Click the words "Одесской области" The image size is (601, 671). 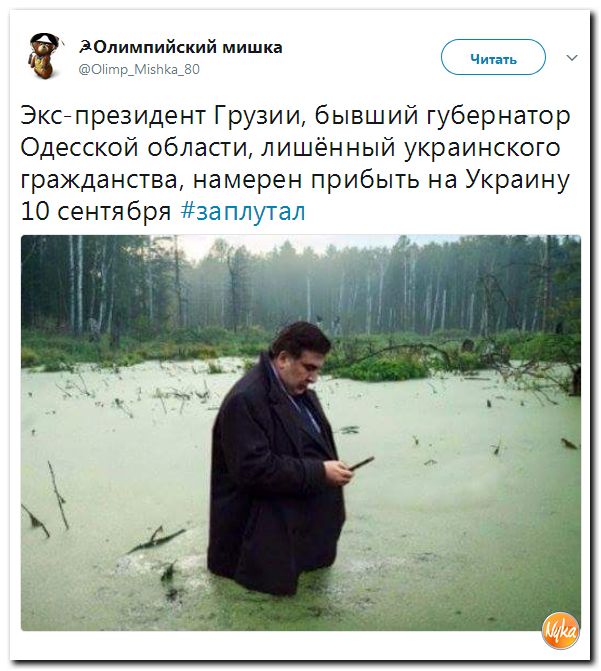[x=135, y=148]
